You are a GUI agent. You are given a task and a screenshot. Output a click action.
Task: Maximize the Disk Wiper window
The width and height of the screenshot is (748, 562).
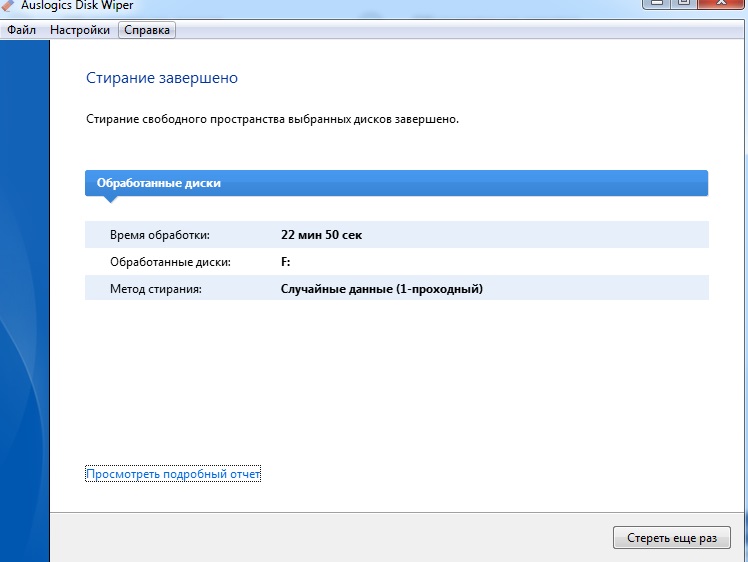click(x=684, y=4)
